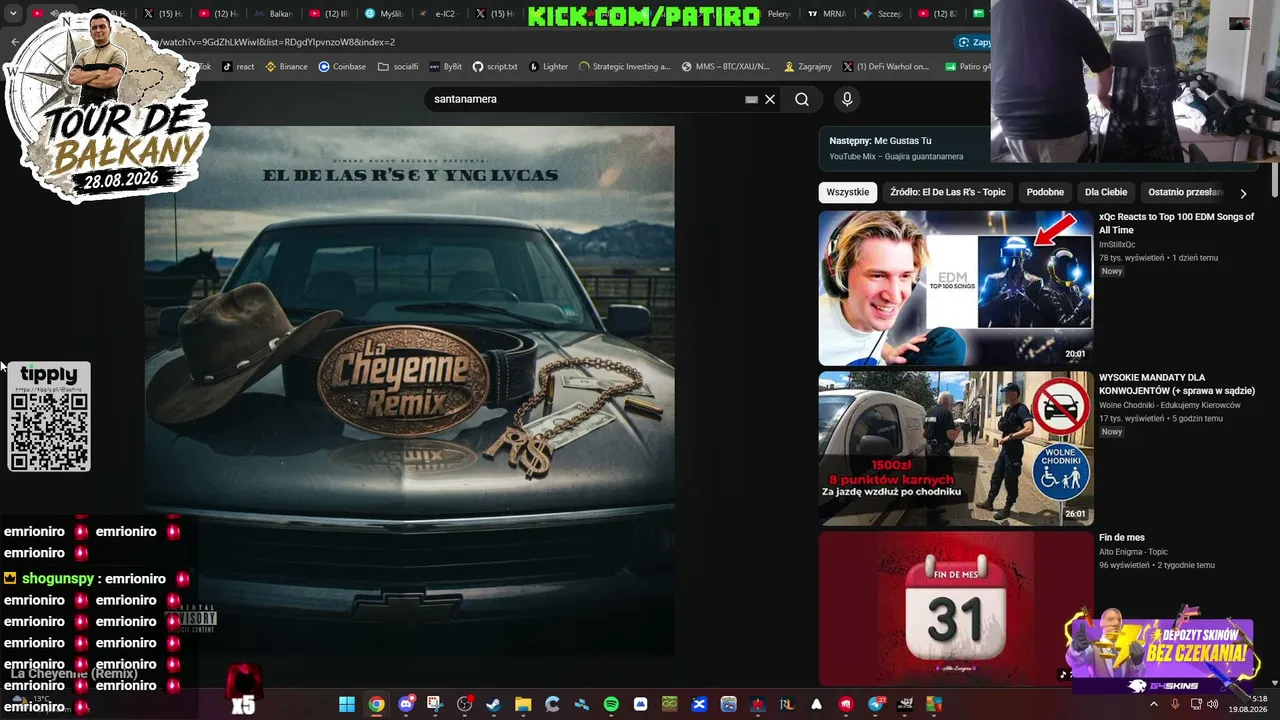
Task: Switch to the Balkan browser tab
Action: click(x=275, y=14)
